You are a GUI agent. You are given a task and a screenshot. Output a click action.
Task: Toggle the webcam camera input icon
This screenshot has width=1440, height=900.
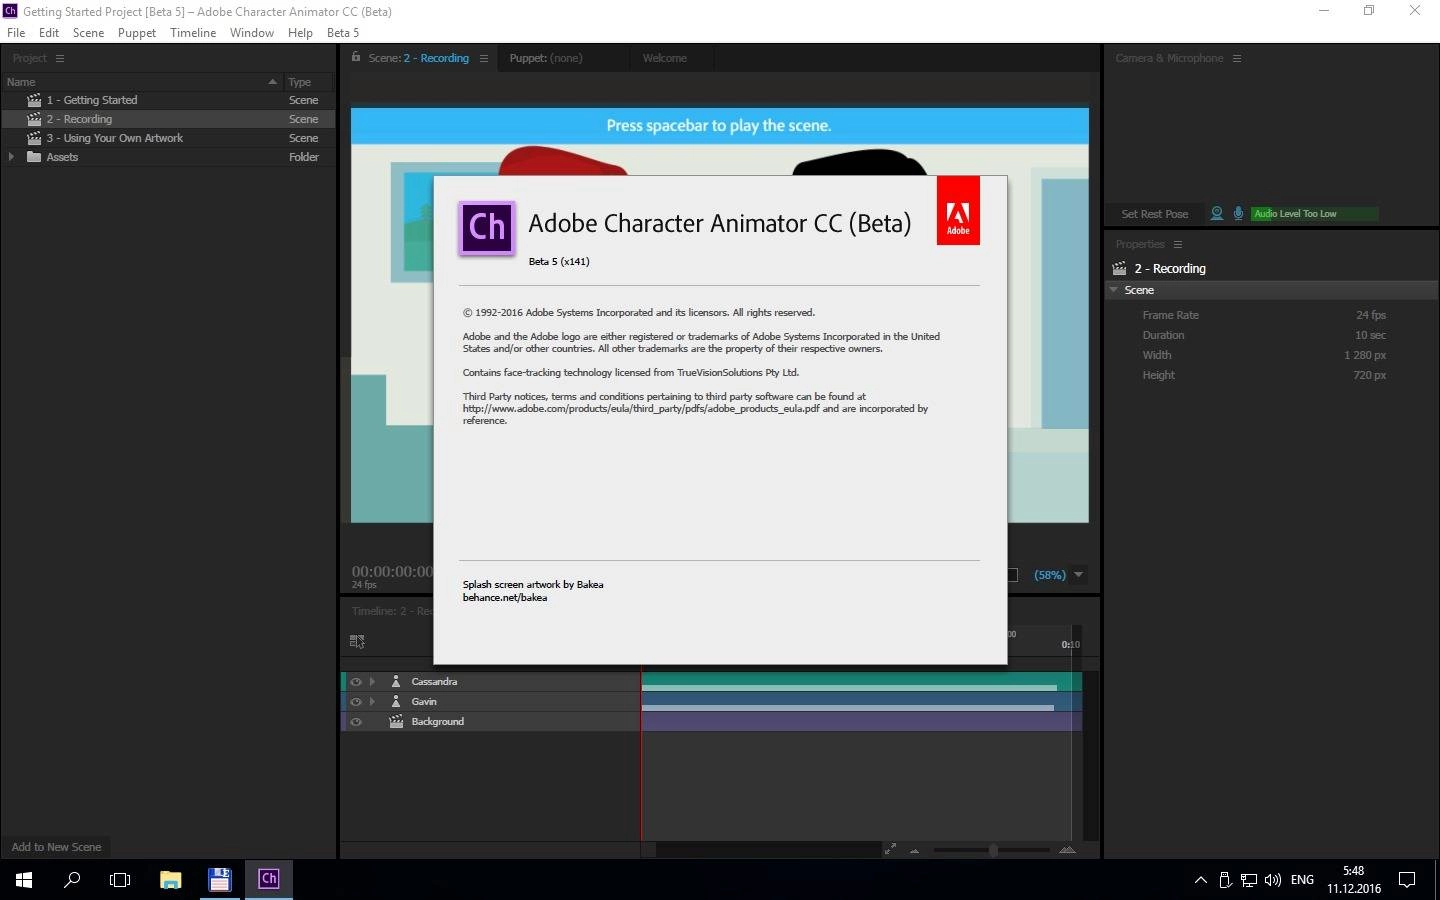tap(1217, 213)
